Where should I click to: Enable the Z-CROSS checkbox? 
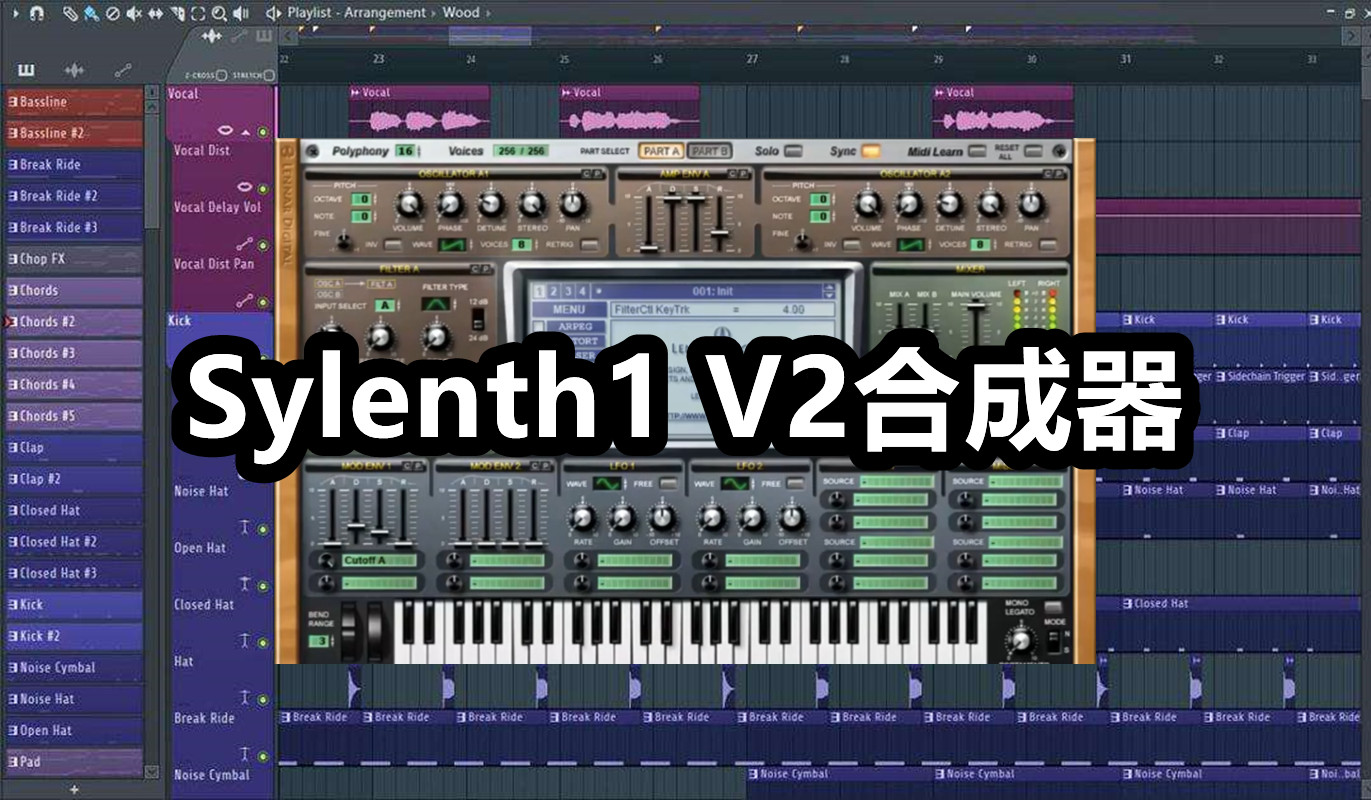click(x=222, y=75)
